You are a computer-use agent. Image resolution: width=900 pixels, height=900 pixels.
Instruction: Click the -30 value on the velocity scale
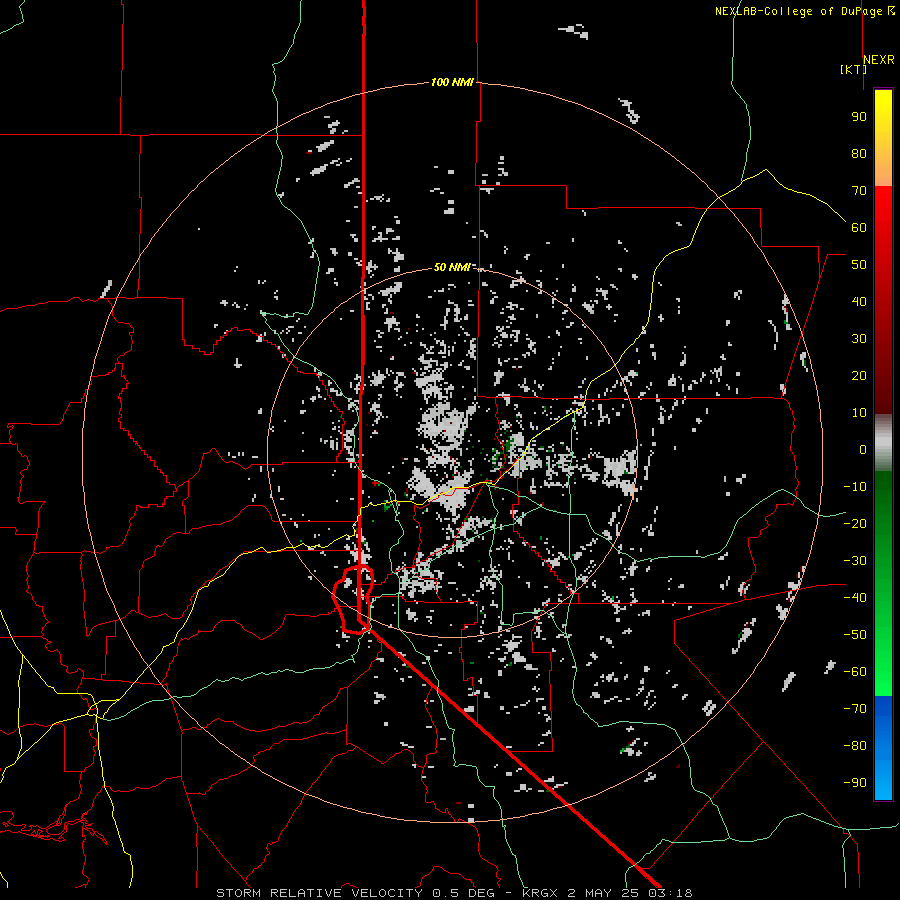(x=855, y=561)
